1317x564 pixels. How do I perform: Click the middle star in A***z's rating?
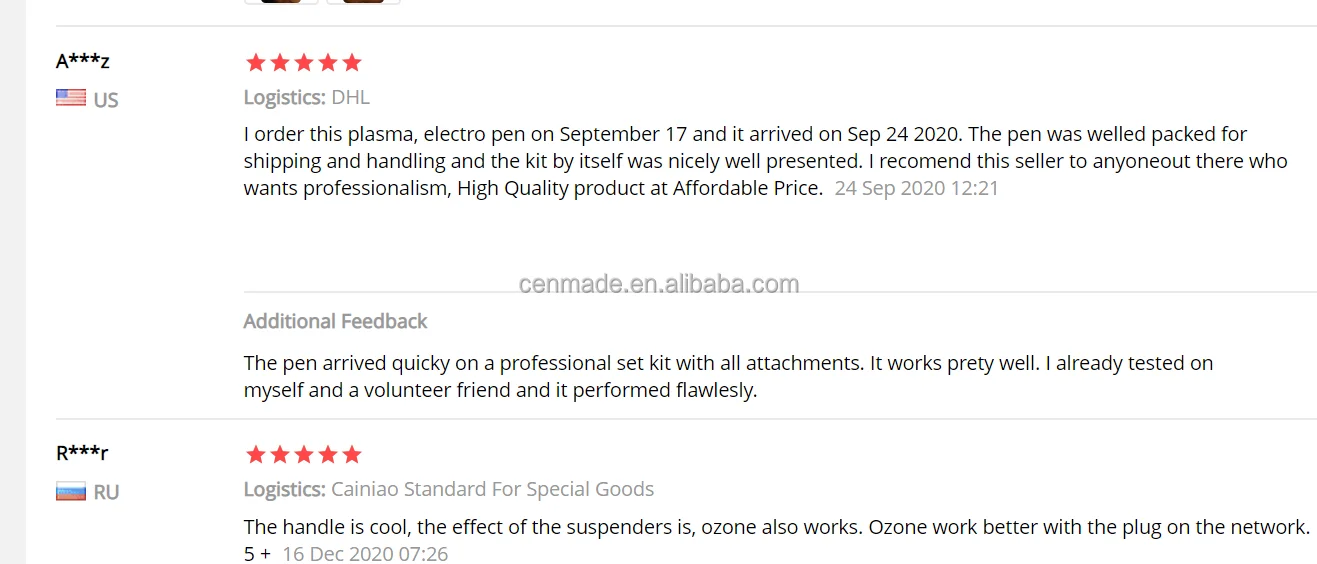click(x=304, y=63)
